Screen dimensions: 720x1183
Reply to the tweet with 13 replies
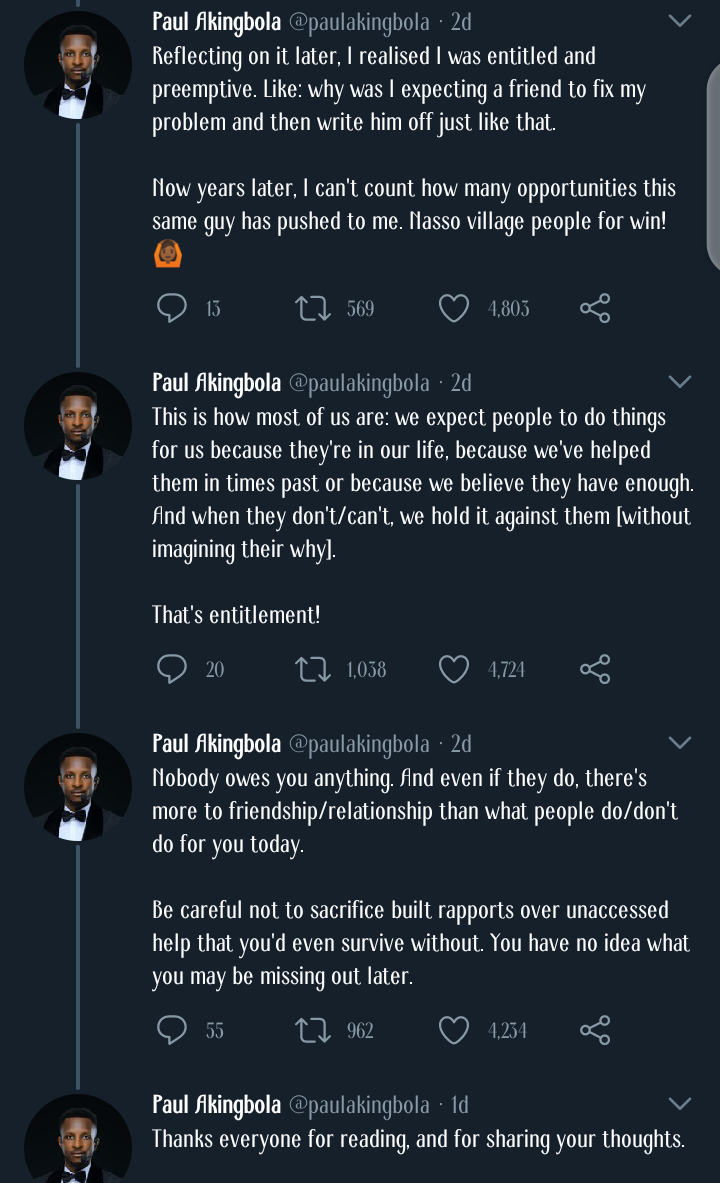coord(172,308)
